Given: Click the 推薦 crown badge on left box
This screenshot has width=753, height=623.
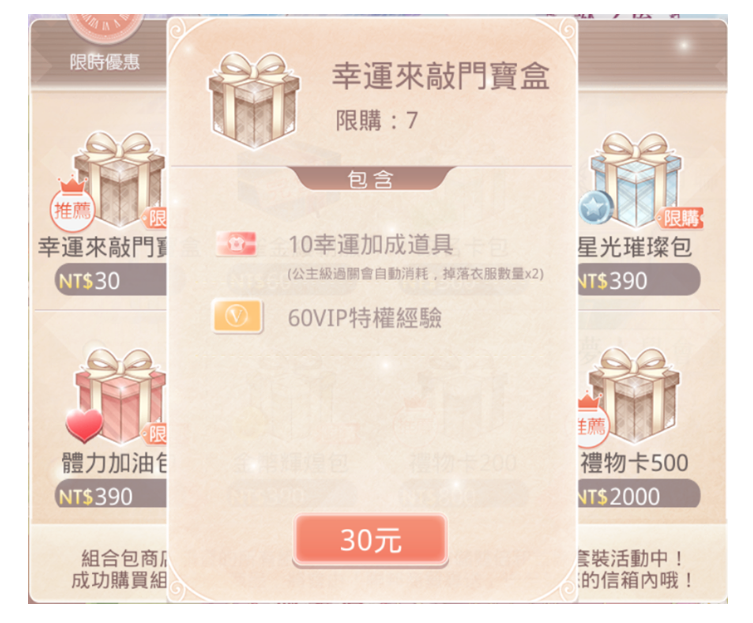Looking at the screenshot, I should pyautogui.click(x=73, y=205).
